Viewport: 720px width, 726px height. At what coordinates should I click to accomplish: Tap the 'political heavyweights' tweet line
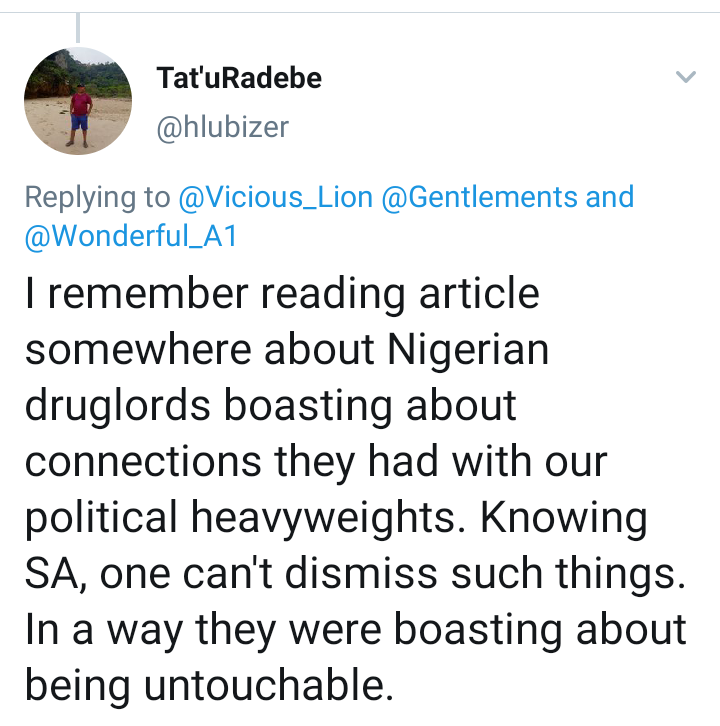[x=336, y=518]
